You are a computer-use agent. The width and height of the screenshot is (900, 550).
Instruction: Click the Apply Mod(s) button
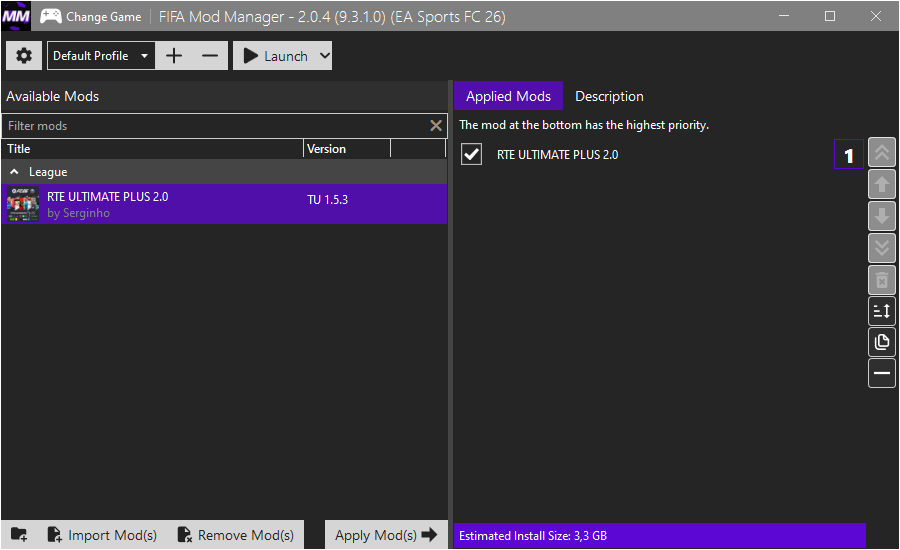(385, 535)
